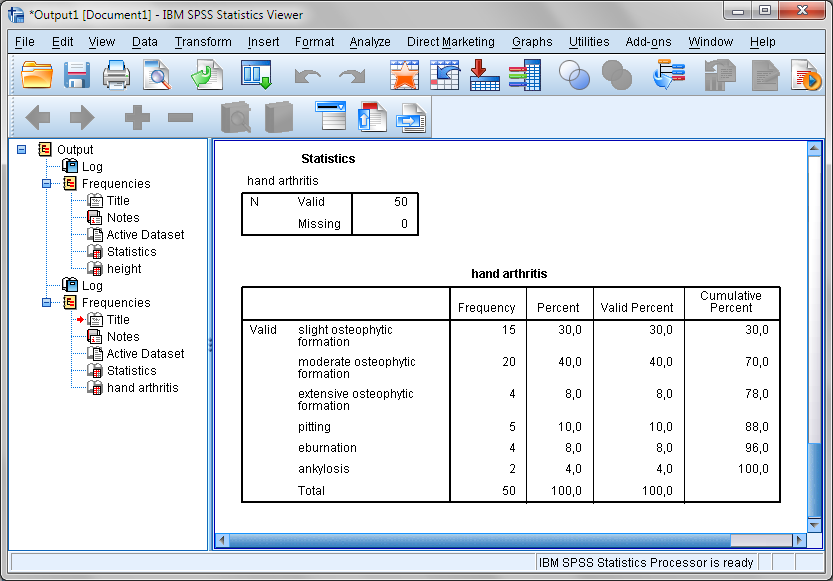Open the Analyze menu
Viewport: 833px width, 581px height.
(x=370, y=42)
